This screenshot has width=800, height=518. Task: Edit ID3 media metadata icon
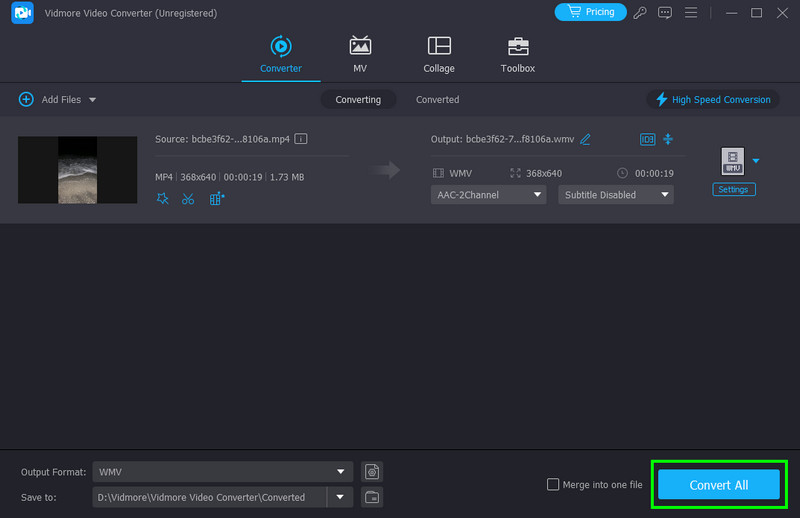click(x=647, y=139)
